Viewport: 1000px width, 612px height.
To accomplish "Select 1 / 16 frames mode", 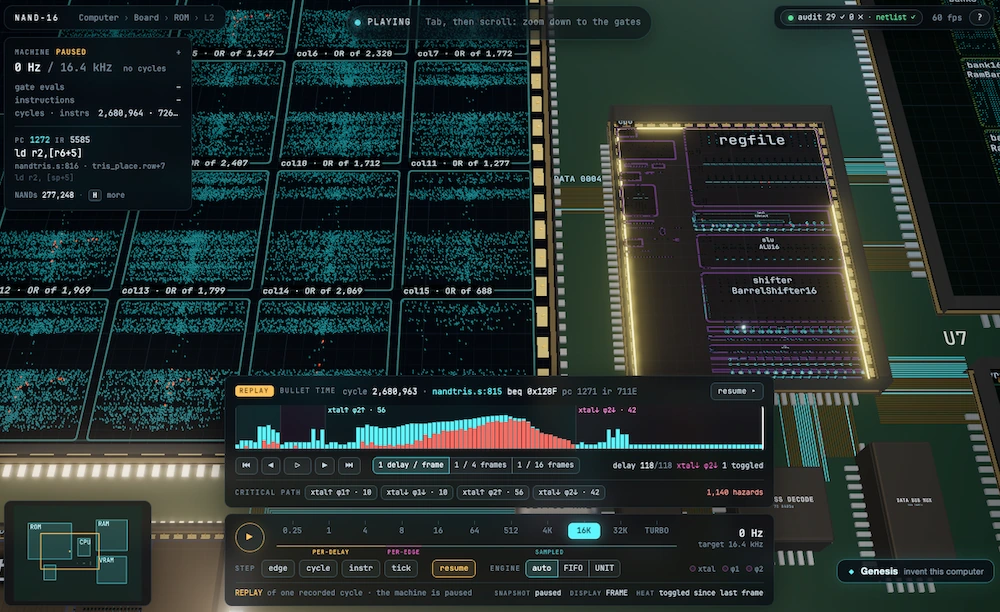I will (545, 465).
